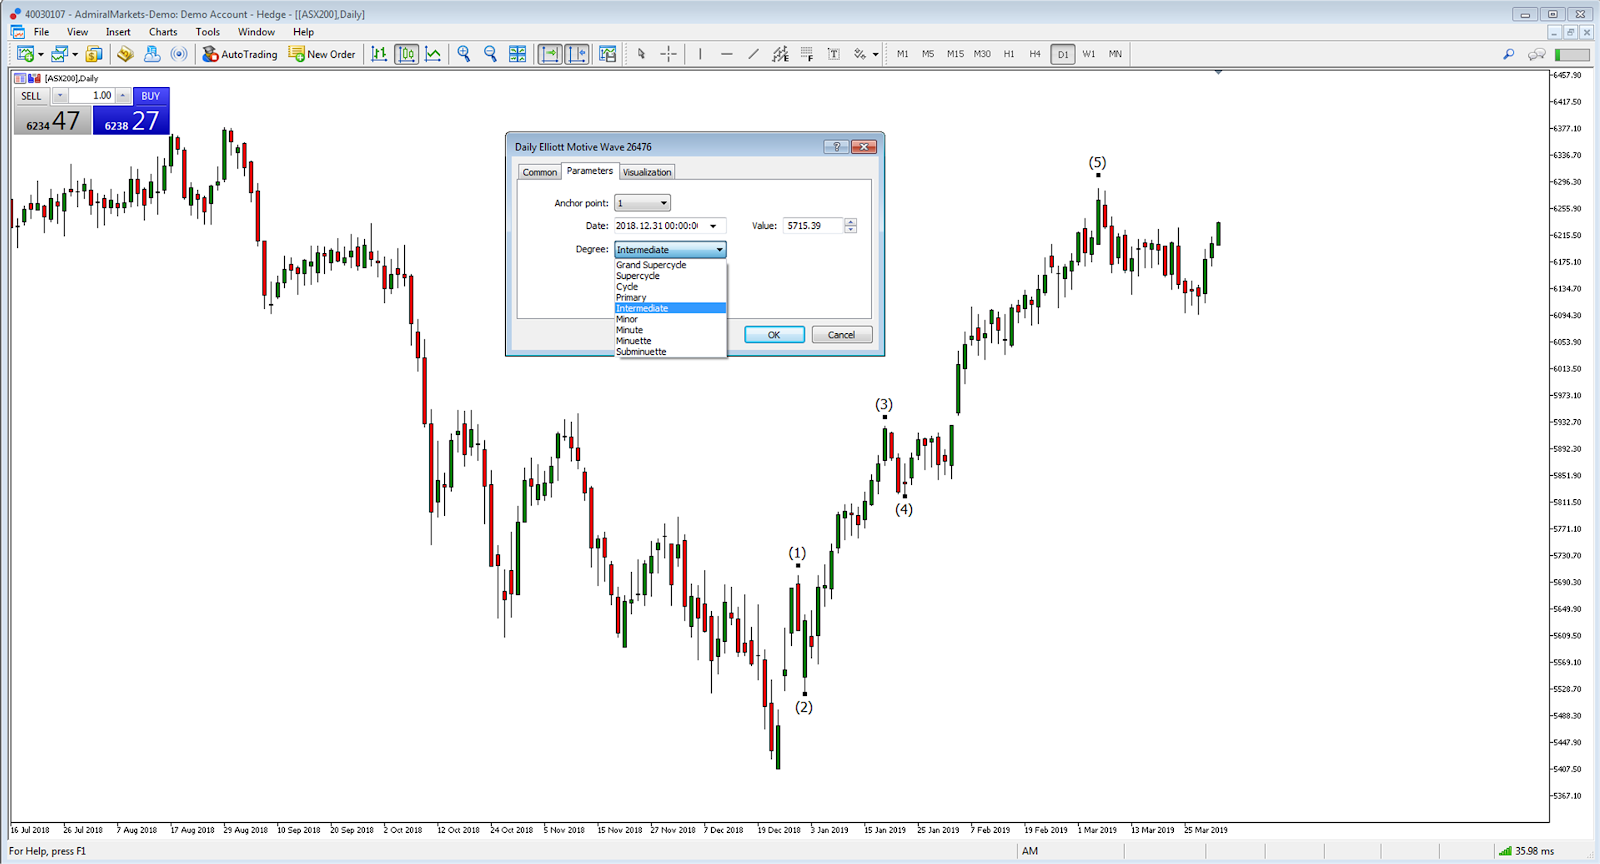The width and height of the screenshot is (1600, 864).
Task: Open the Charts menu
Action: (163, 32)
